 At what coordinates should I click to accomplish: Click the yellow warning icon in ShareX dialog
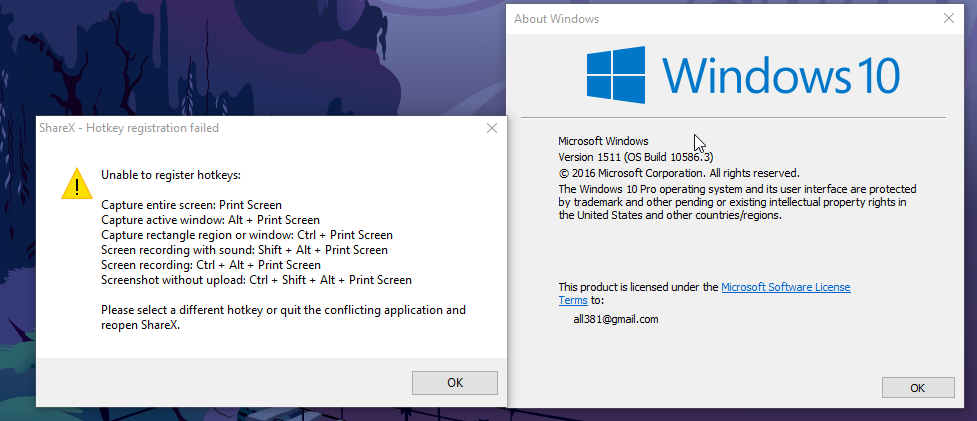pos(77,183)
